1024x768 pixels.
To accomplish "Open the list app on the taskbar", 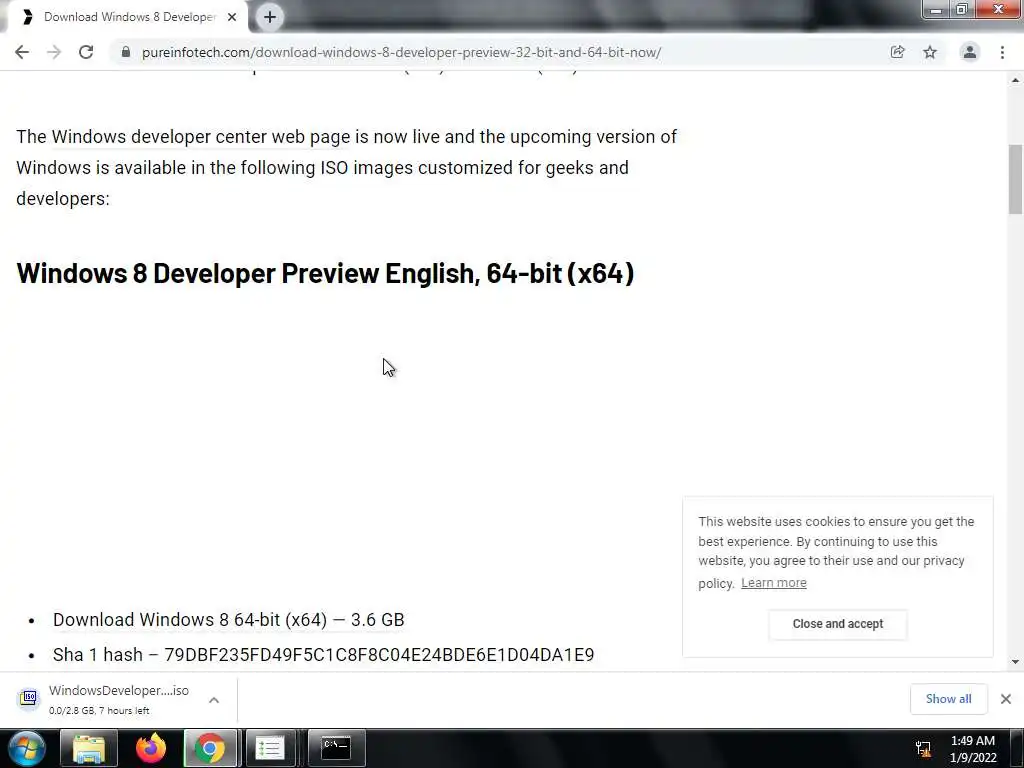I will (270, 748).
